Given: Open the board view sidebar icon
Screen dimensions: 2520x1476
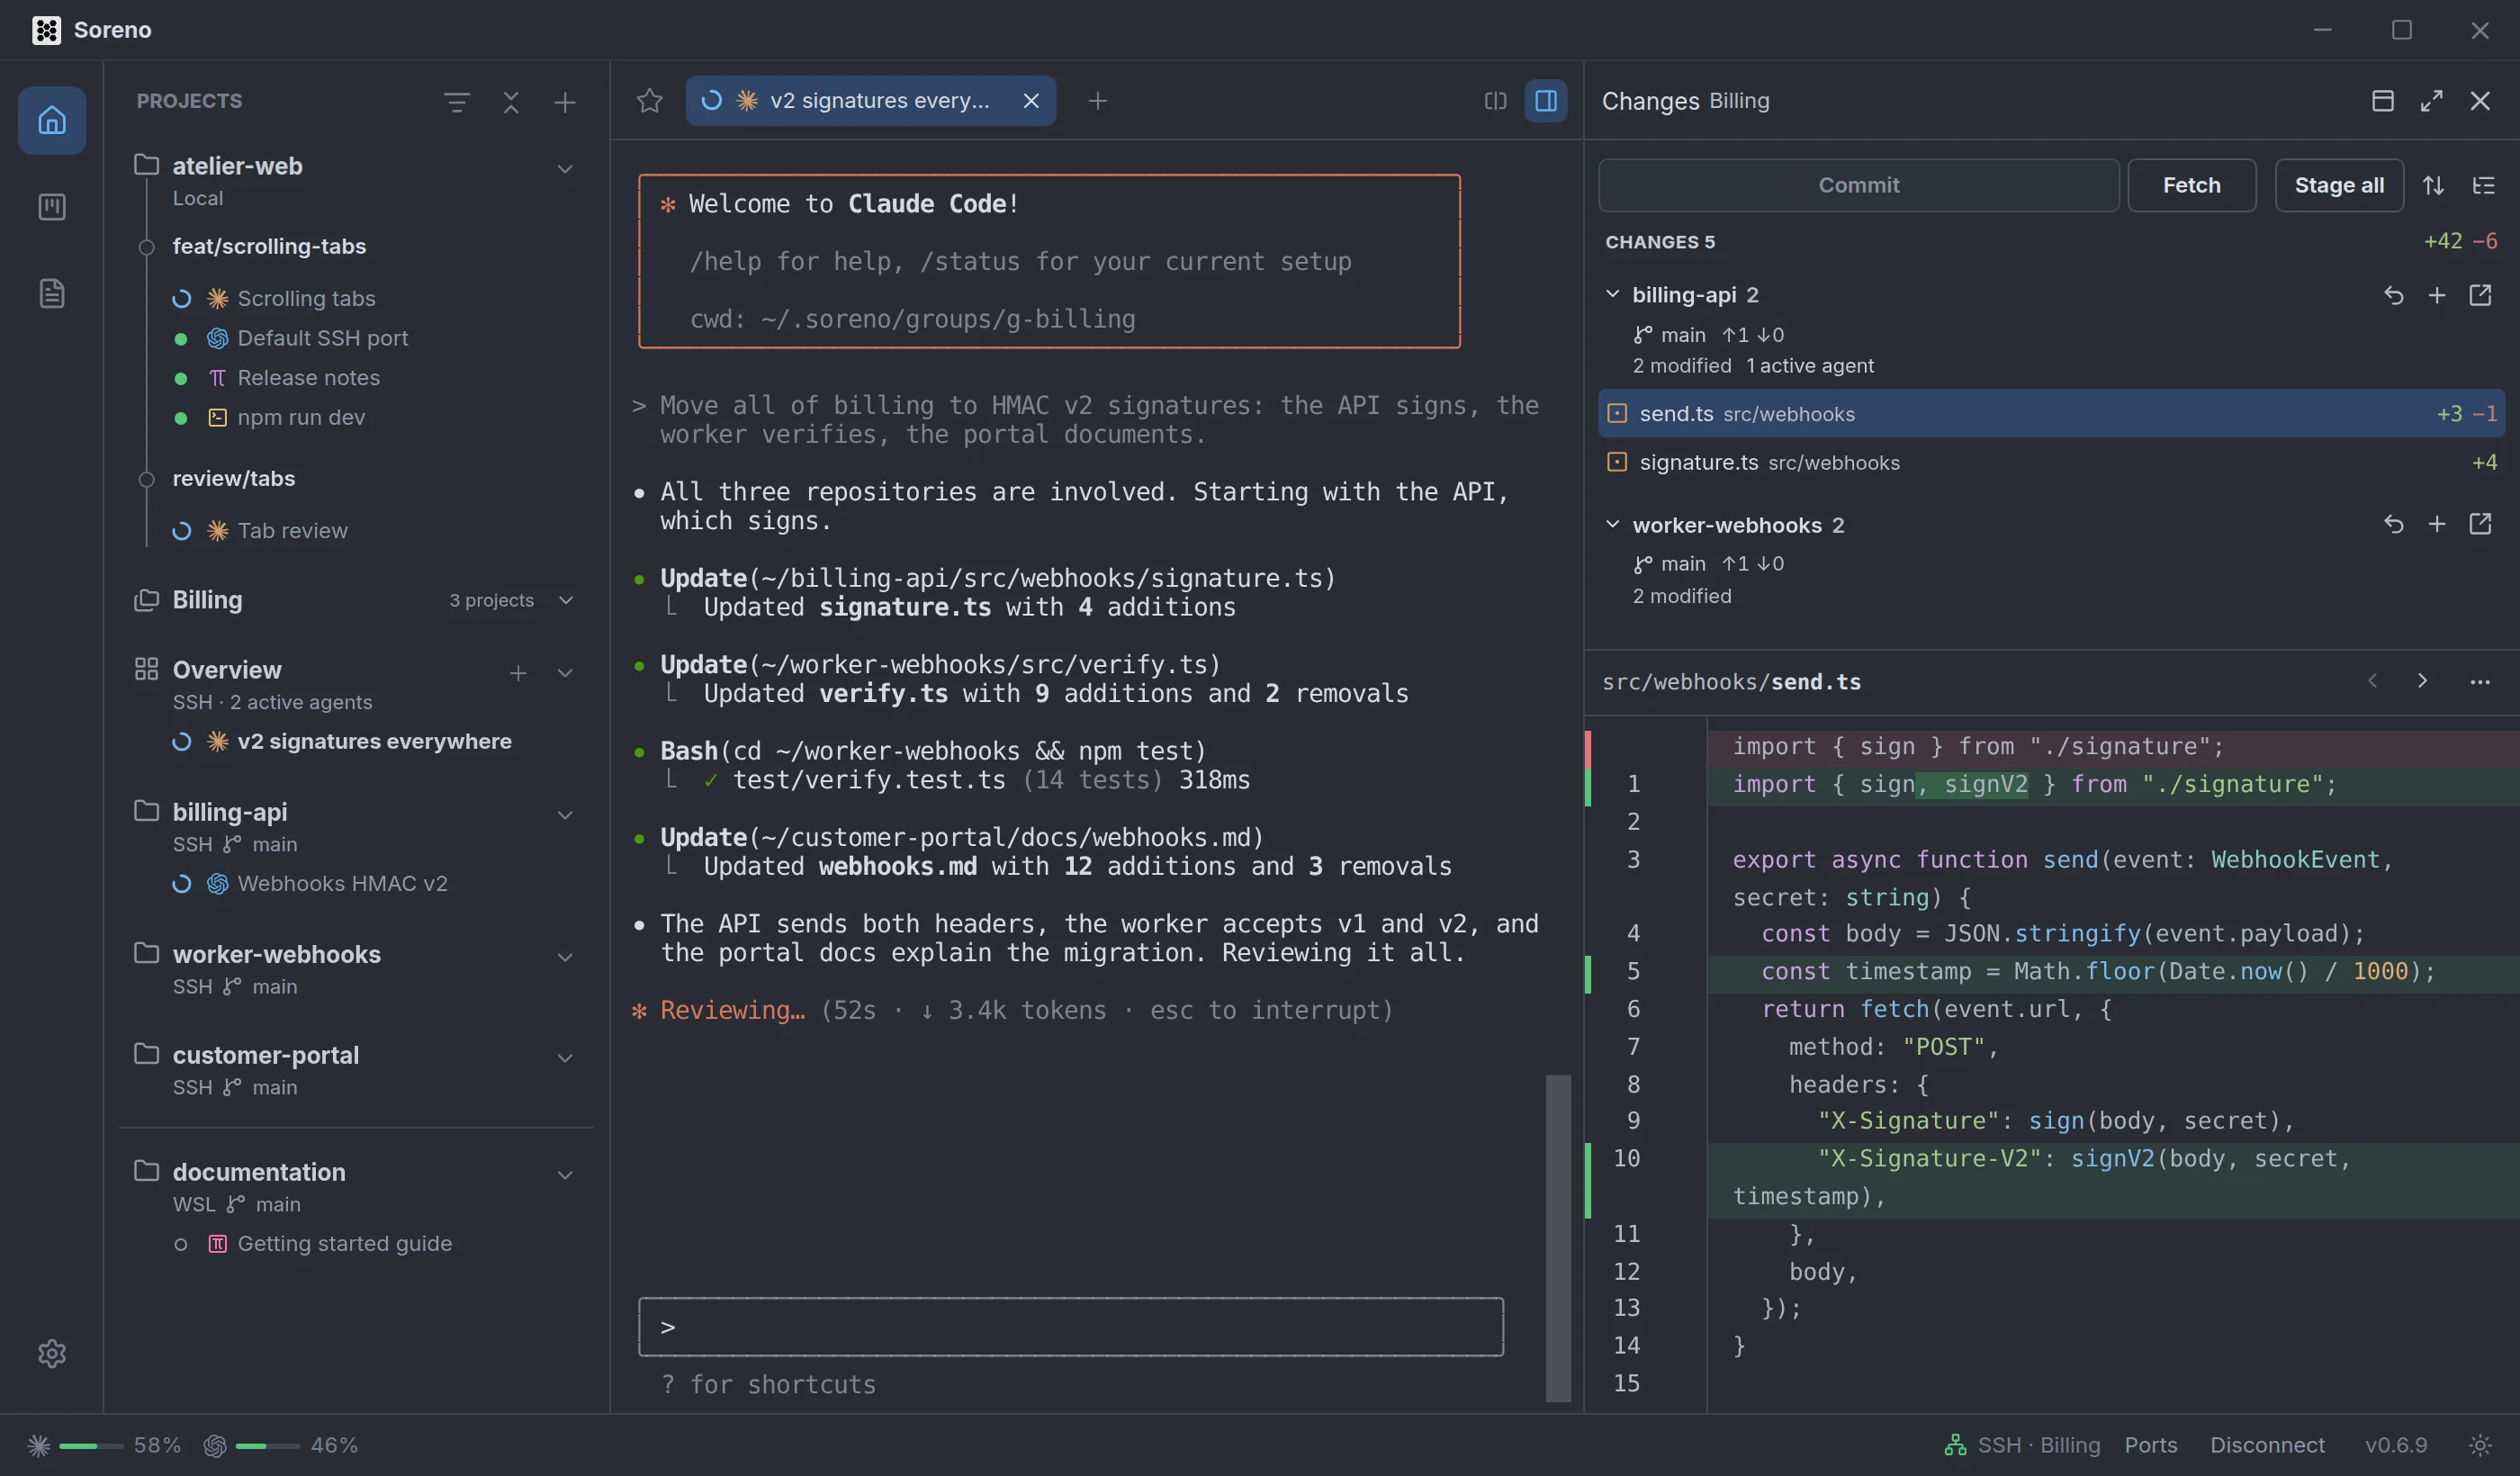Looking at the screenshot, I should (x=52, y=207).
